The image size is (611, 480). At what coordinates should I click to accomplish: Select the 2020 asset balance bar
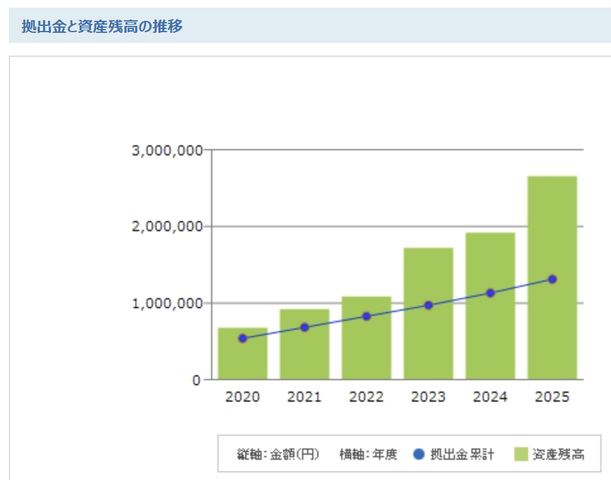pyautogui.click(x=242, y=353)
